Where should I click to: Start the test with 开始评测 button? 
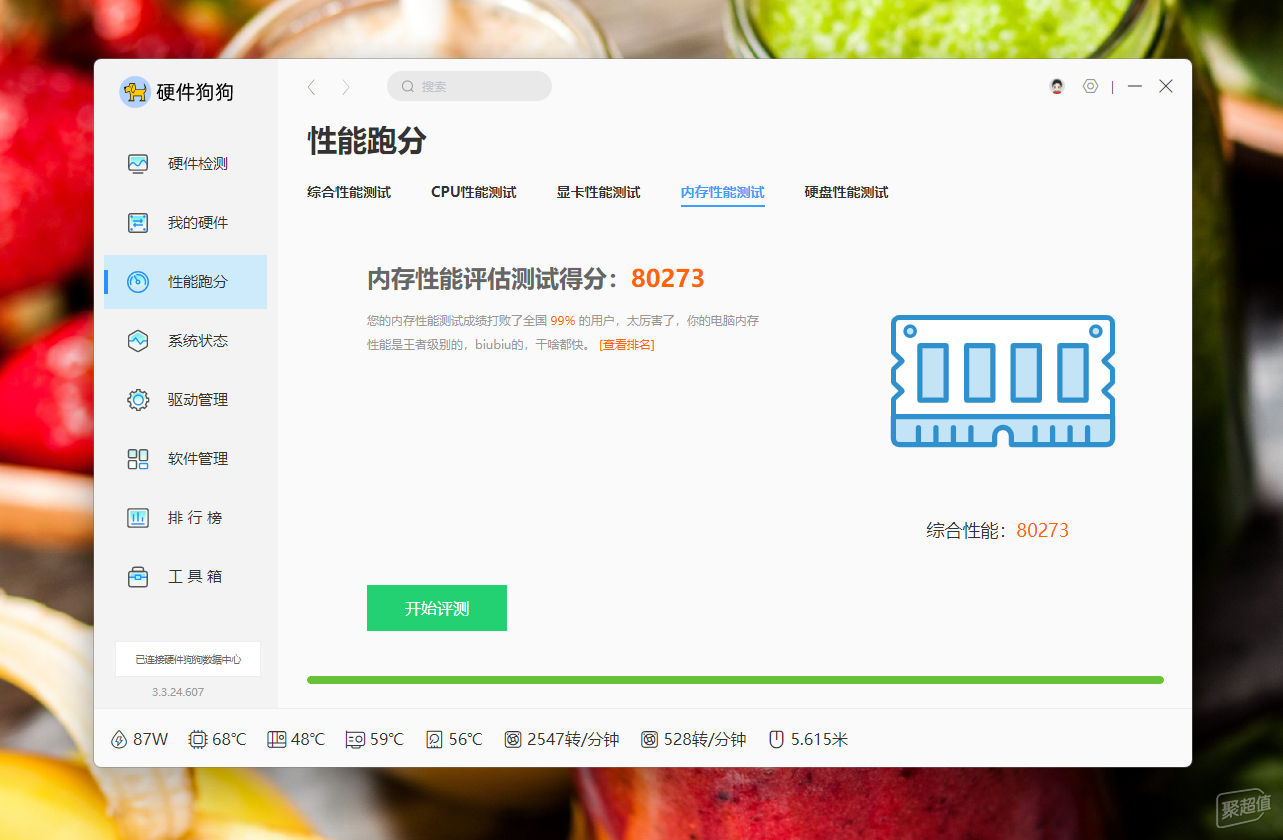[437, 608]
